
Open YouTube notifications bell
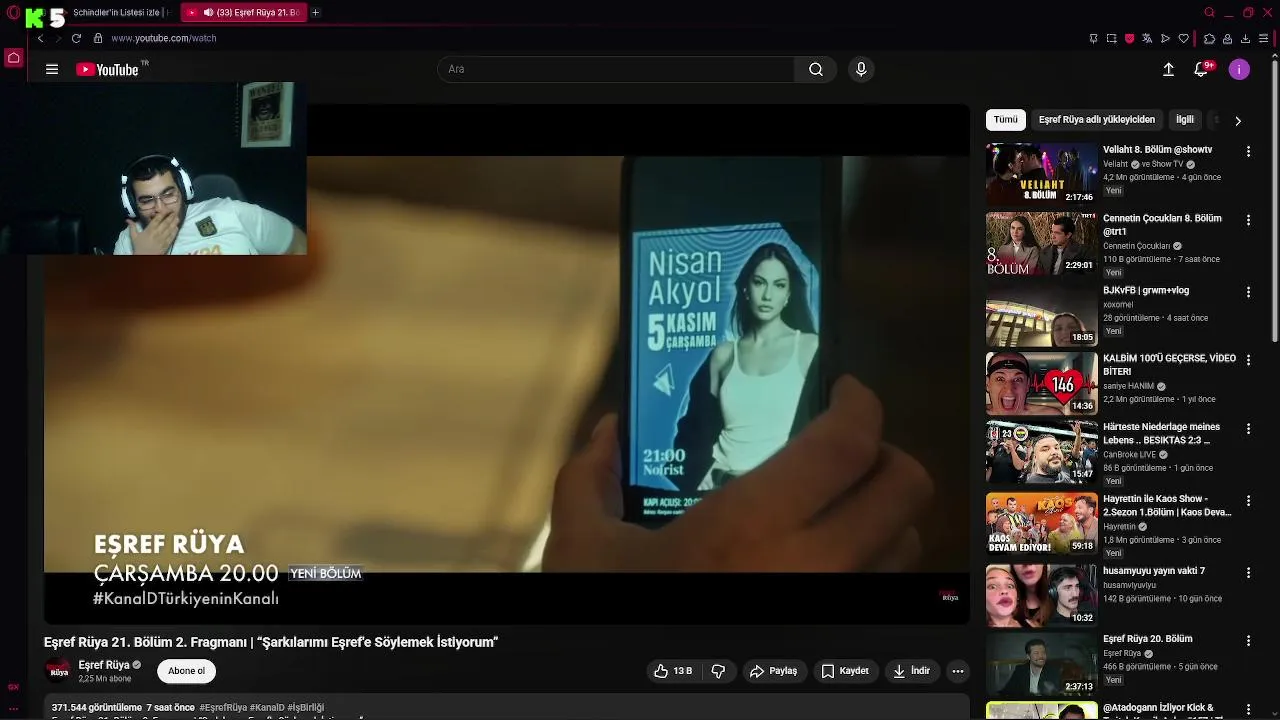[1202, 69]
